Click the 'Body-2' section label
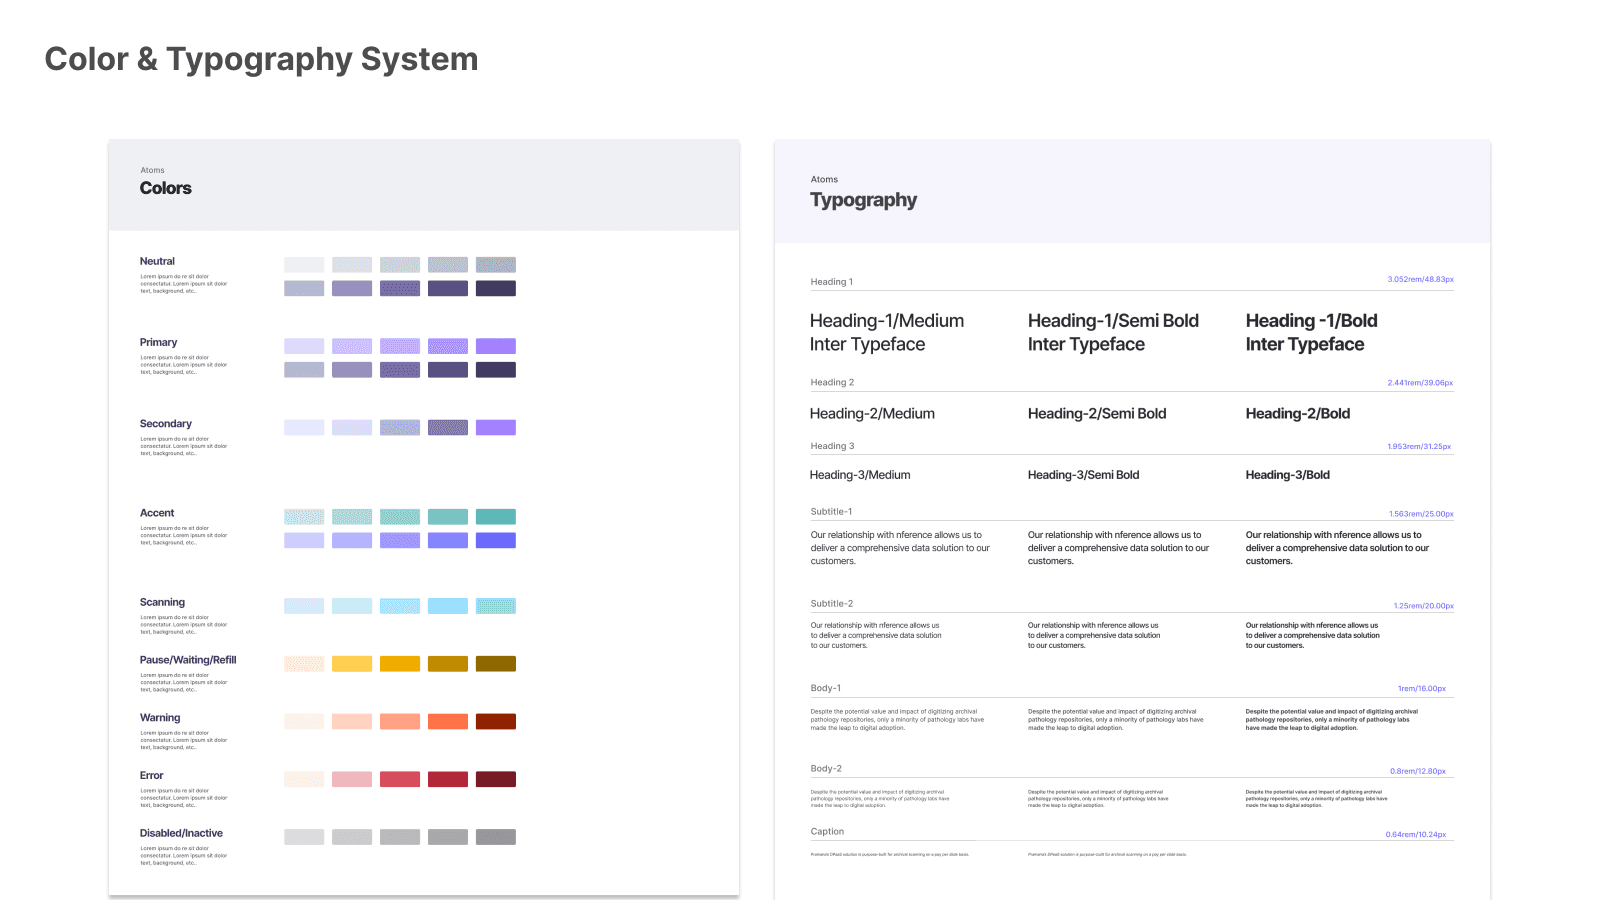 click(826, 769)
